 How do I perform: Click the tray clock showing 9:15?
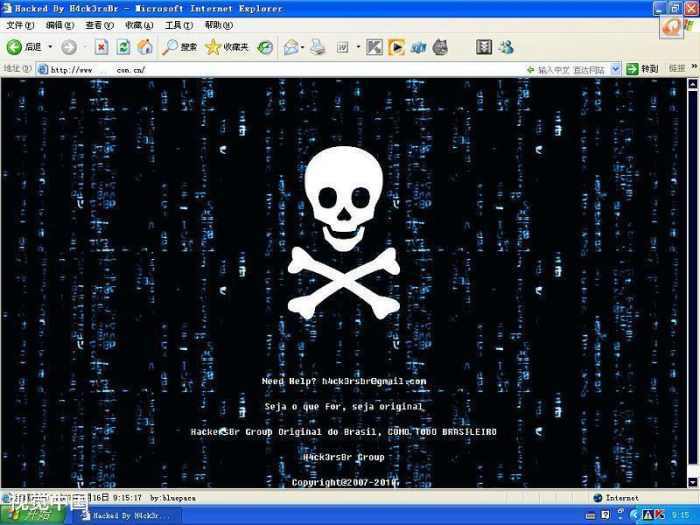pos(680,515)
